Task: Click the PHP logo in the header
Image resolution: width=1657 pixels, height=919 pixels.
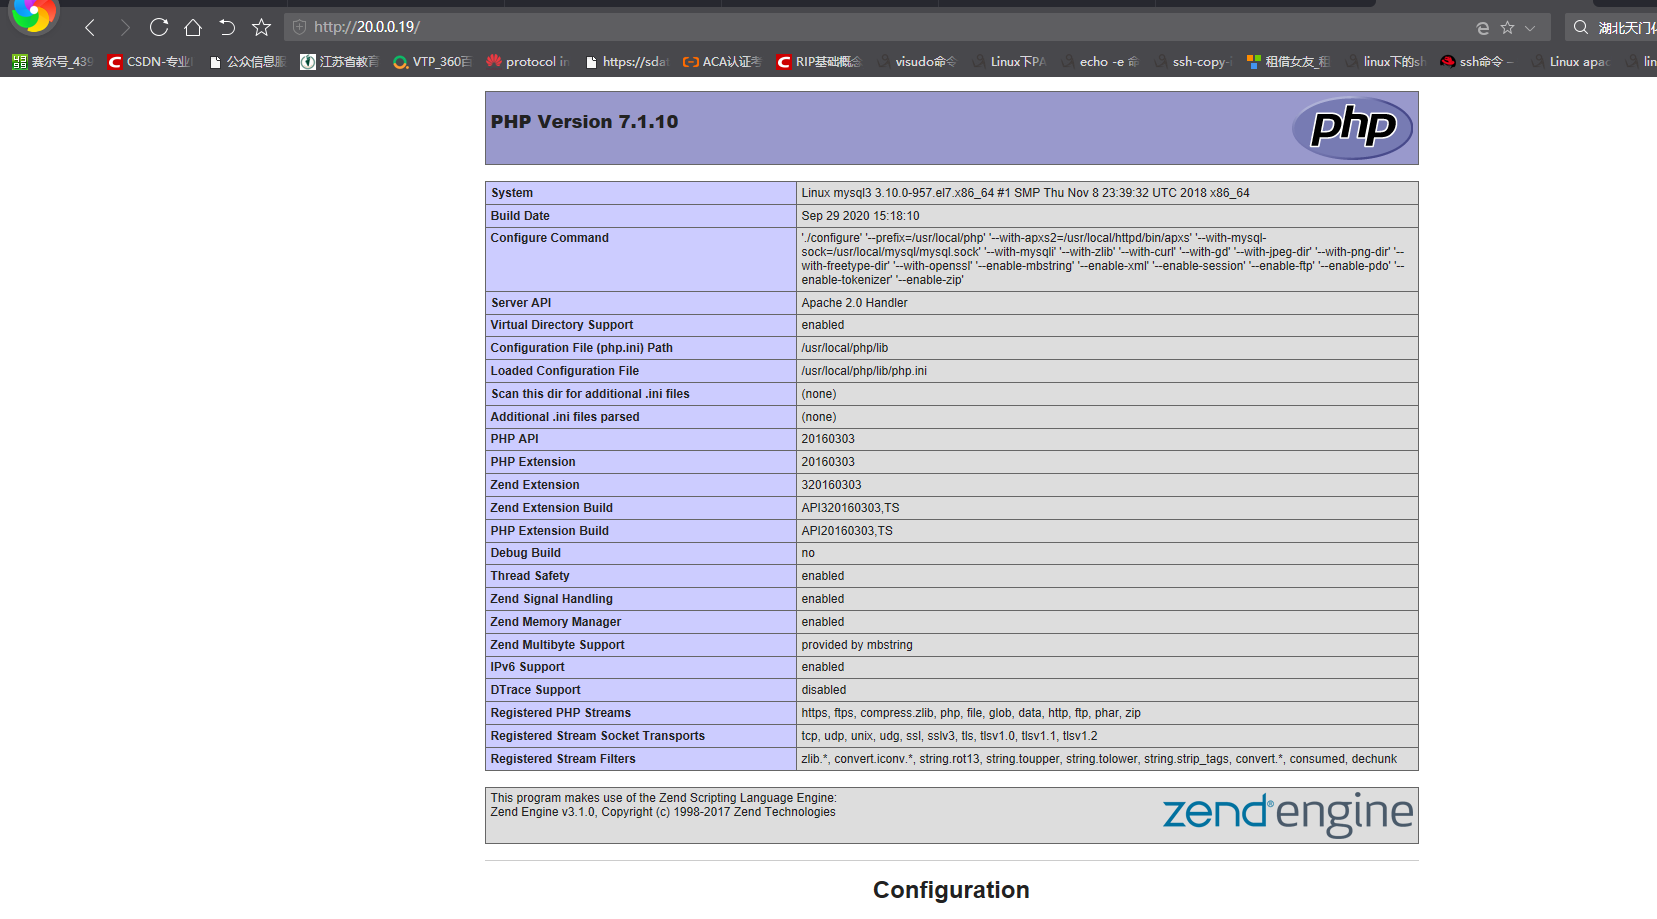Action: pos(1352,128)
